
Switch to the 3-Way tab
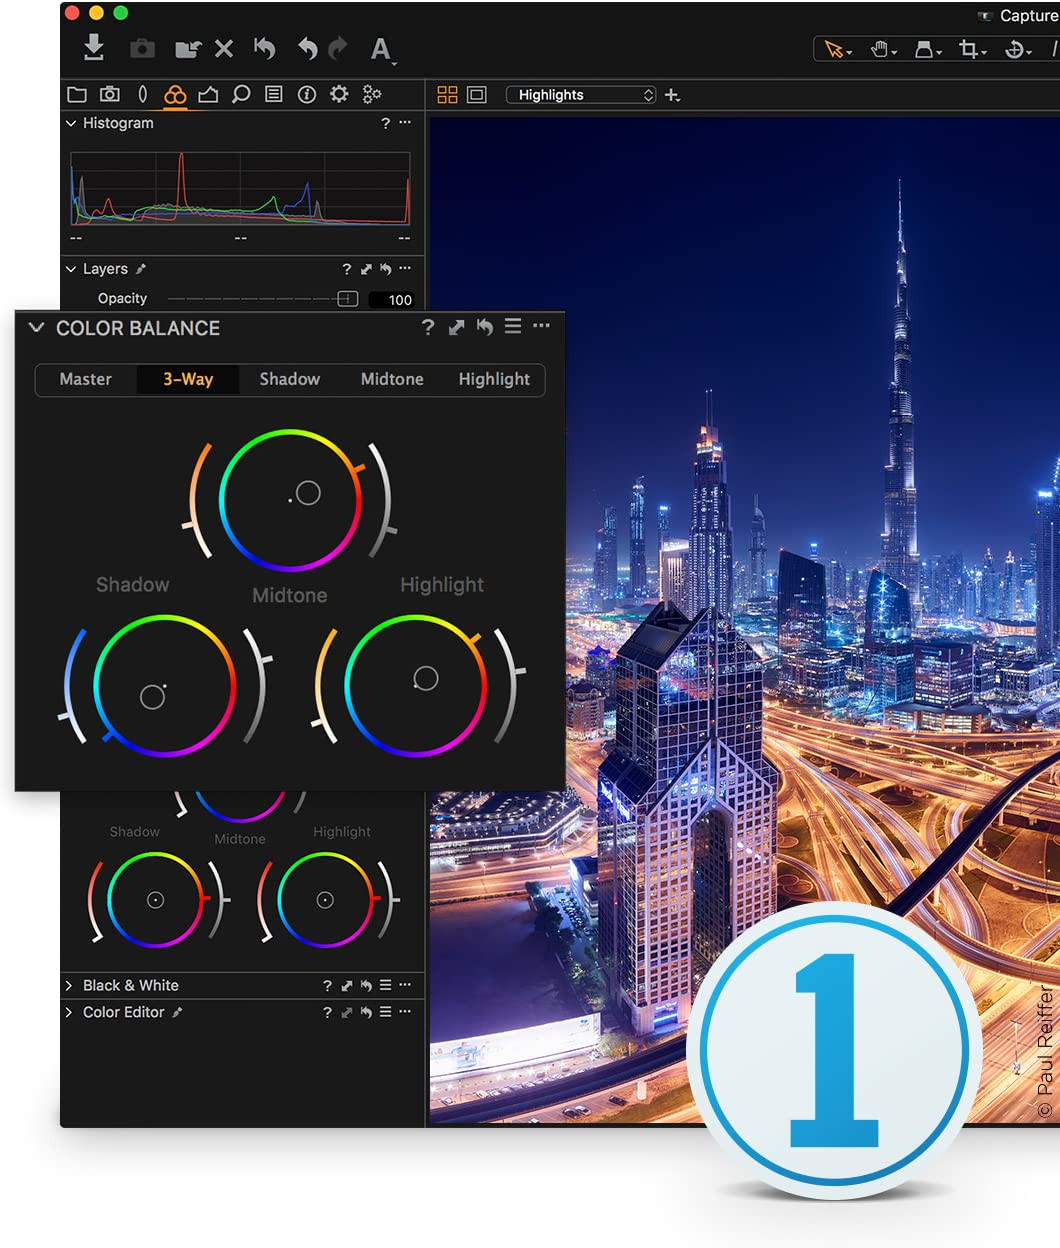pyautogui.click(x=187, y=380)
